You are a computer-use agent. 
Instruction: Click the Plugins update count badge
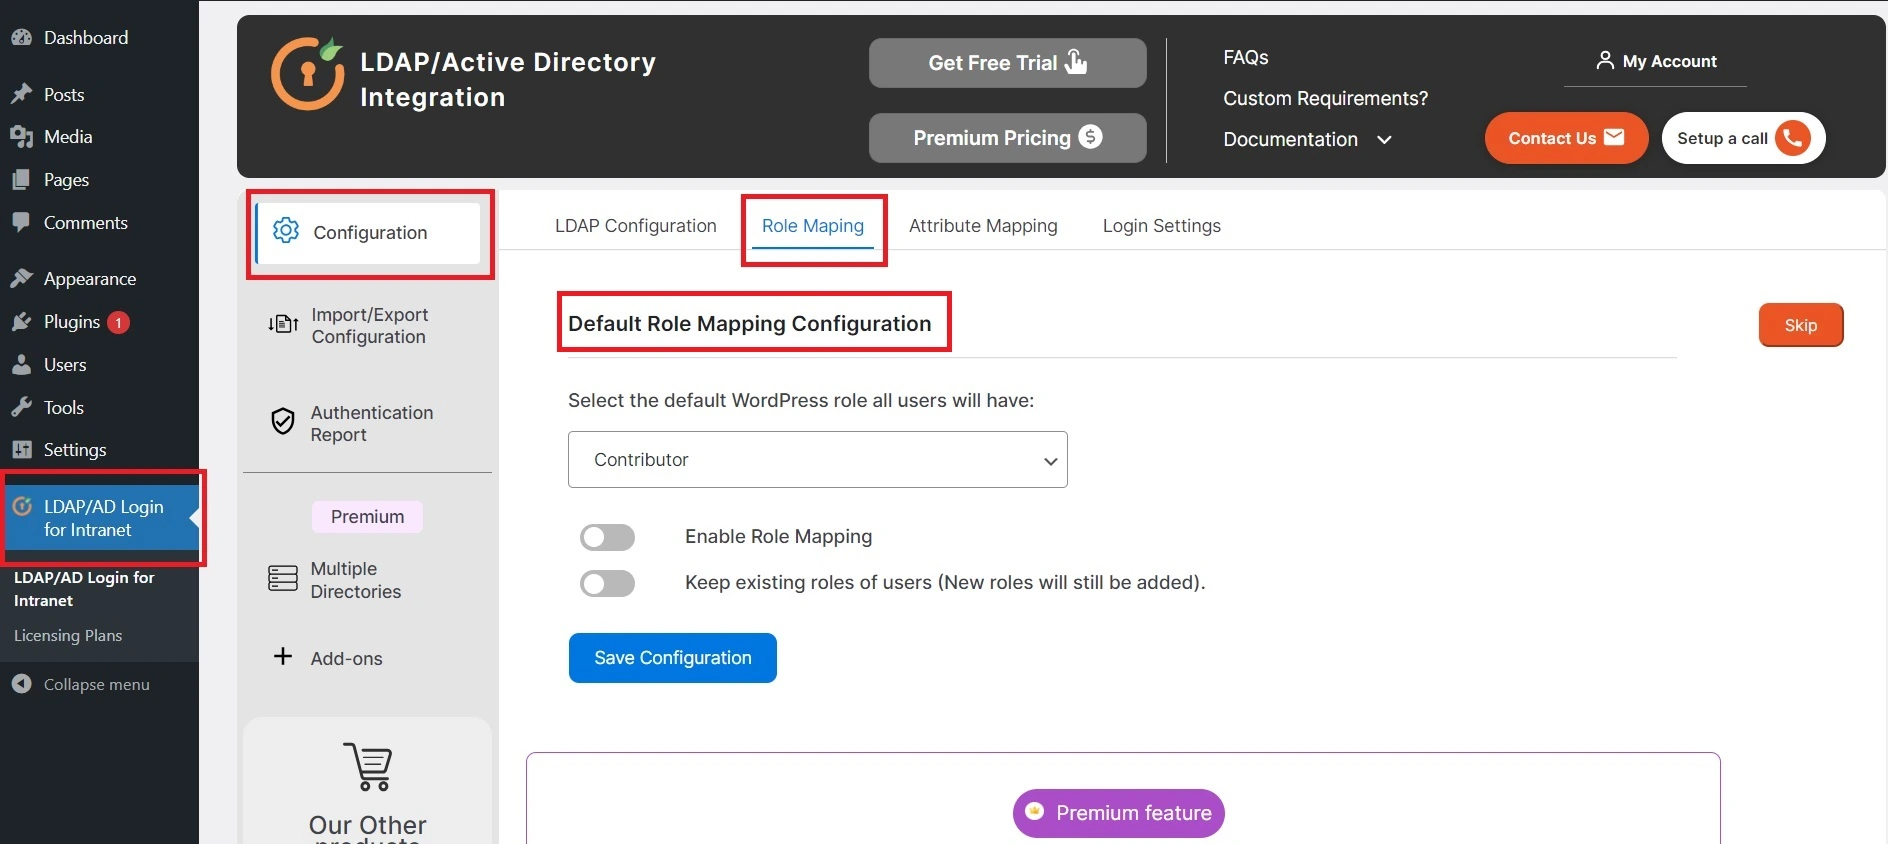(x=118, y=322)
